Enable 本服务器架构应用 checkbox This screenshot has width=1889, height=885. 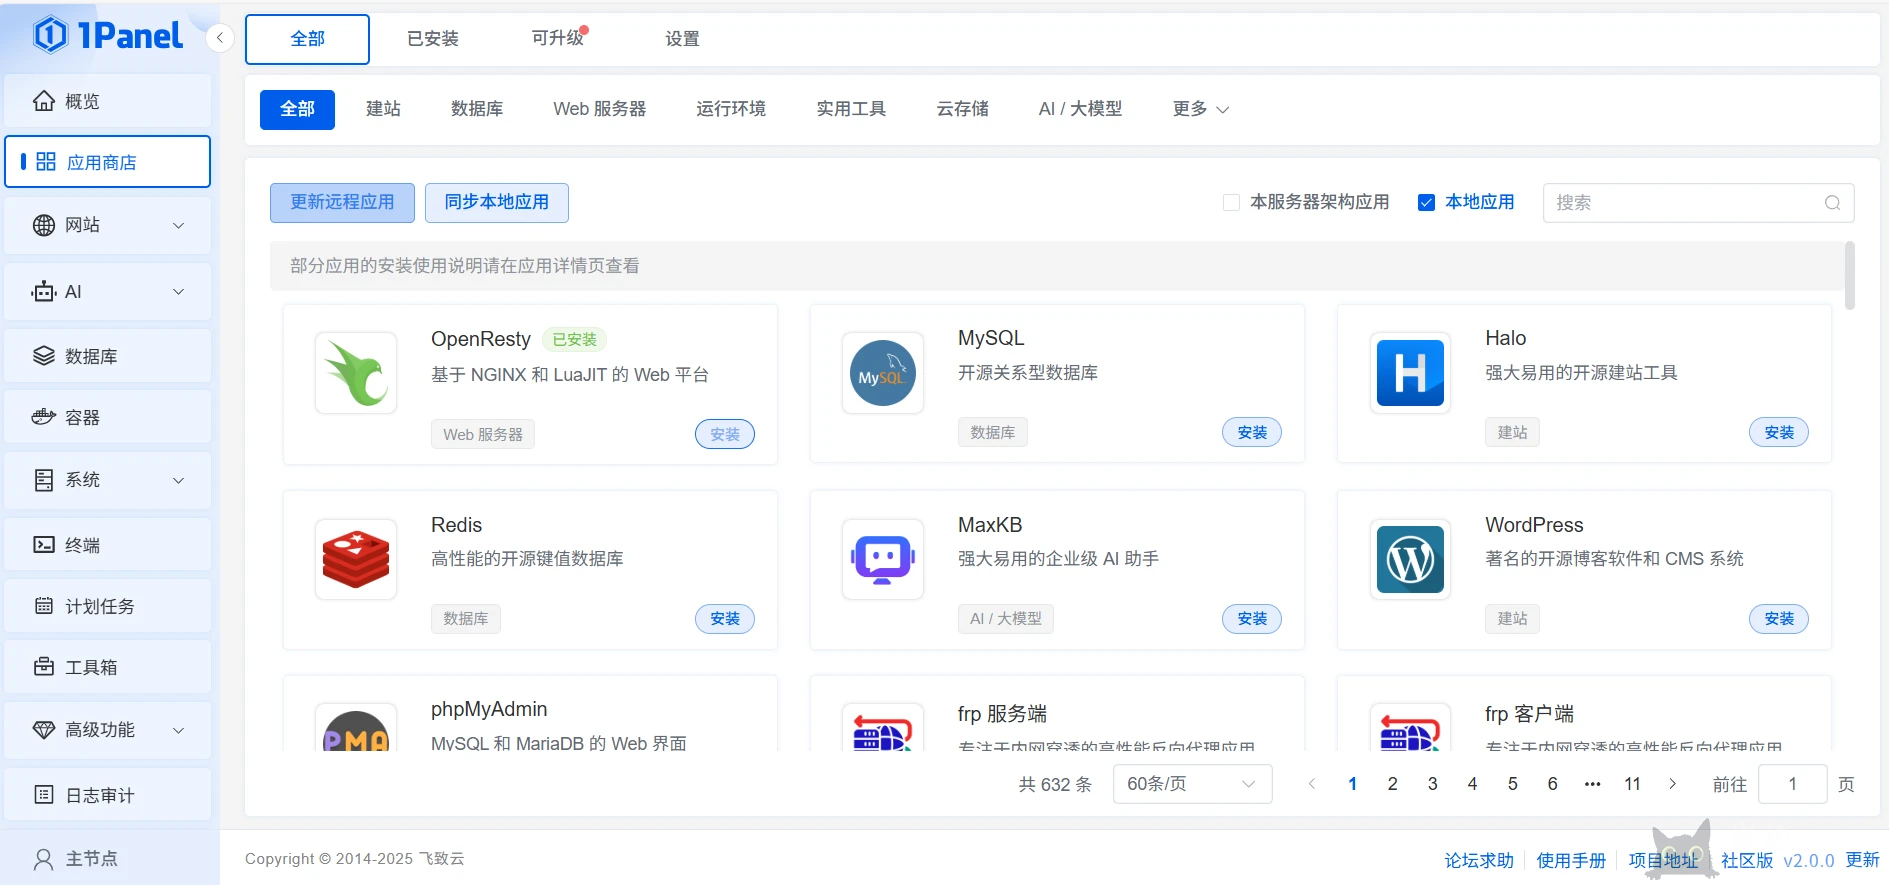[x=1231, y=202]
